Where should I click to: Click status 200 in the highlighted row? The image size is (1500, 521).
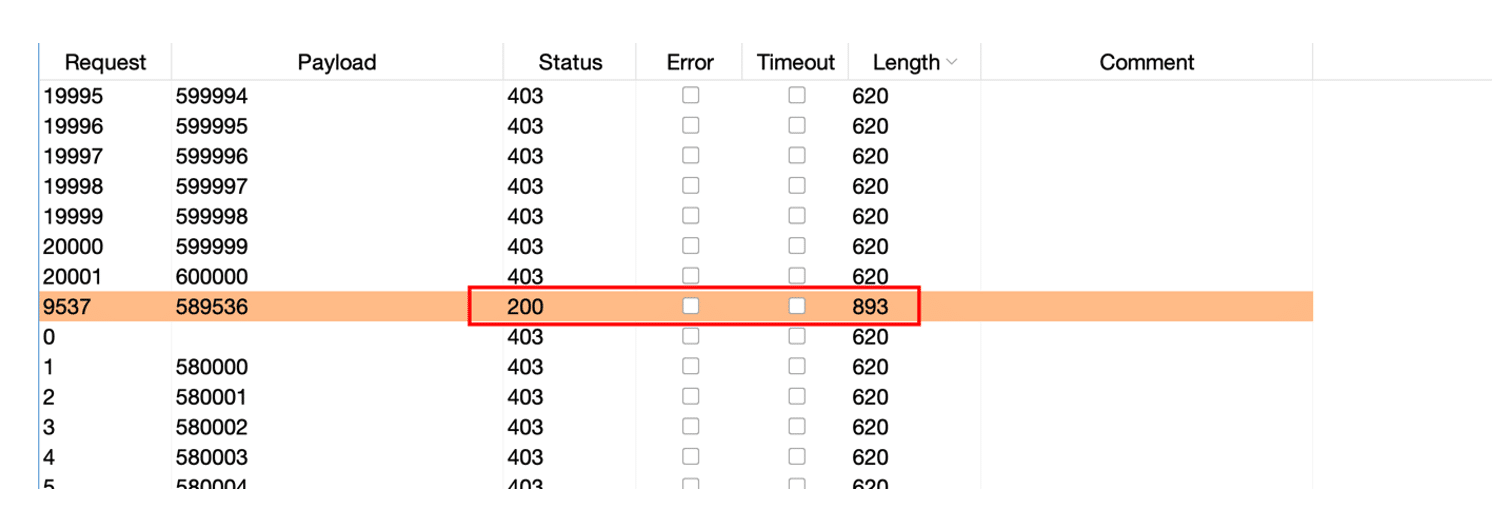coord(525,307)
